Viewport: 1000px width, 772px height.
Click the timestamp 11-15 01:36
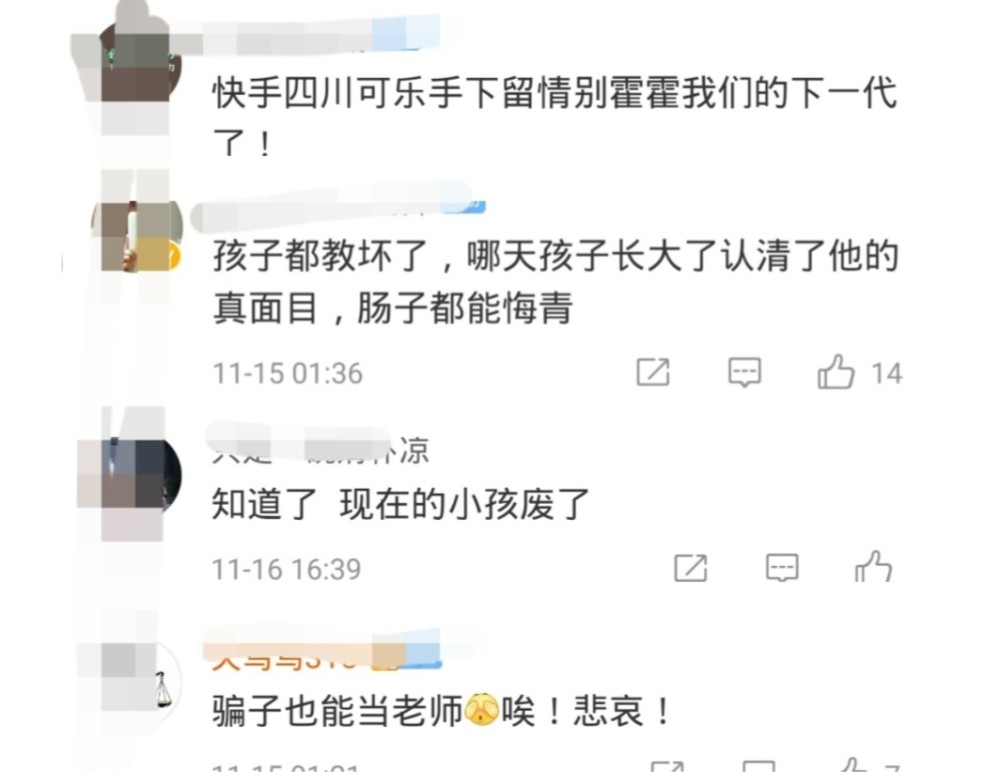coord(288,374)
